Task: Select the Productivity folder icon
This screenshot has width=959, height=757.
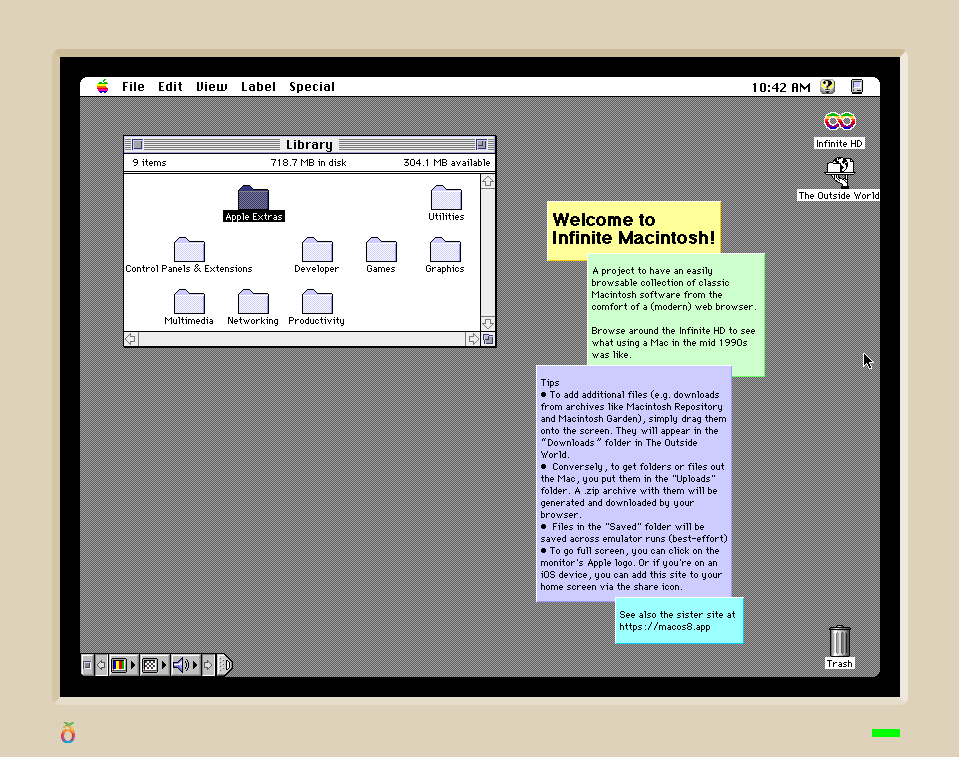Action: [x=317, y=301]
